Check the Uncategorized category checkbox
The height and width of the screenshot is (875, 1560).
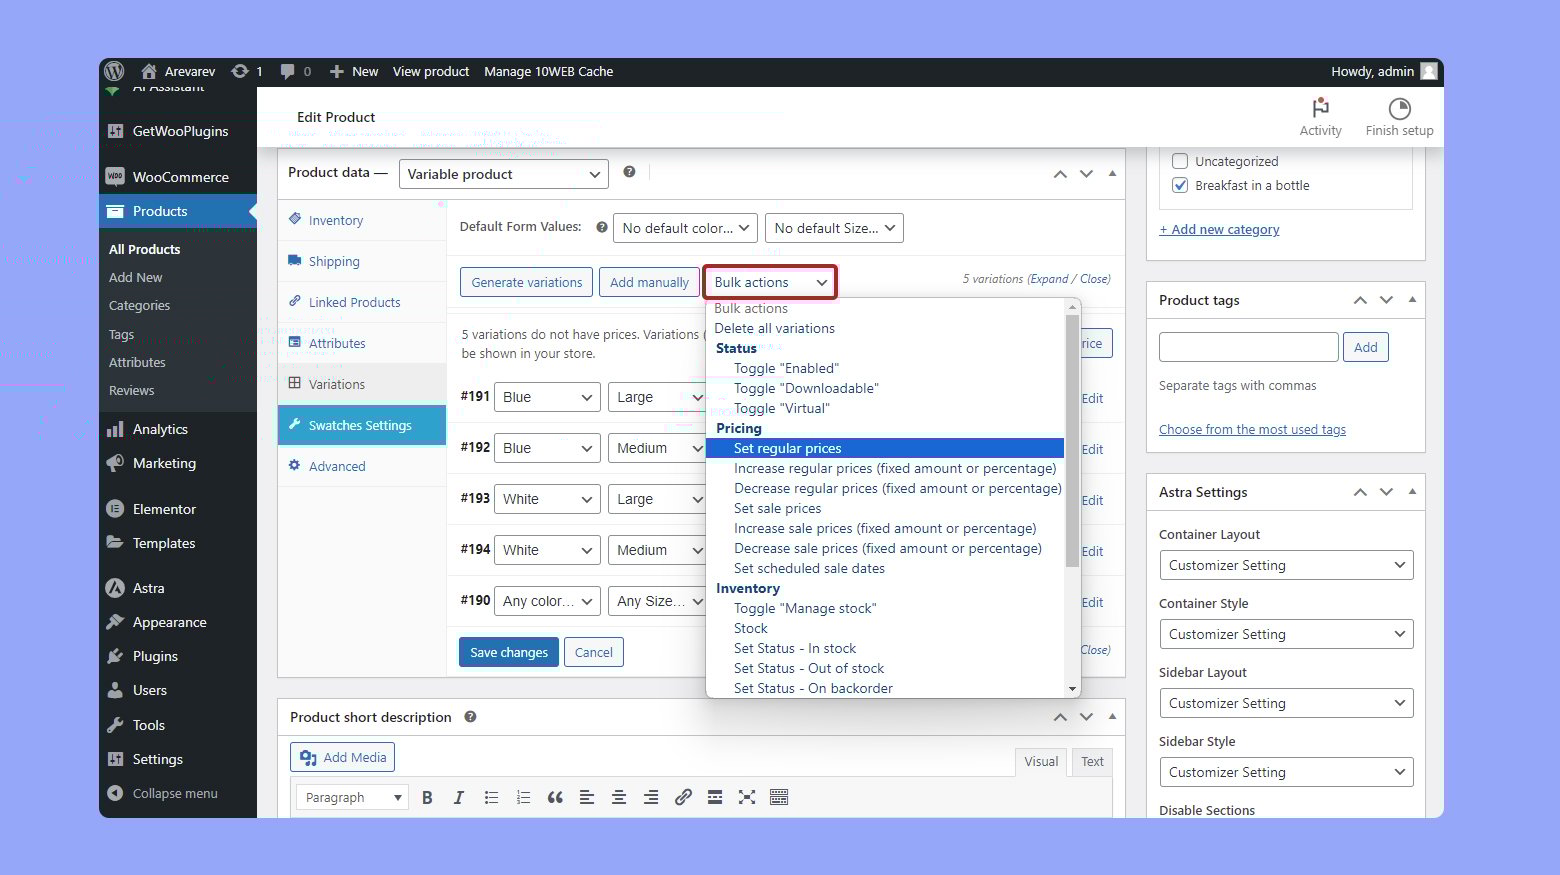tap(1180, 161)
